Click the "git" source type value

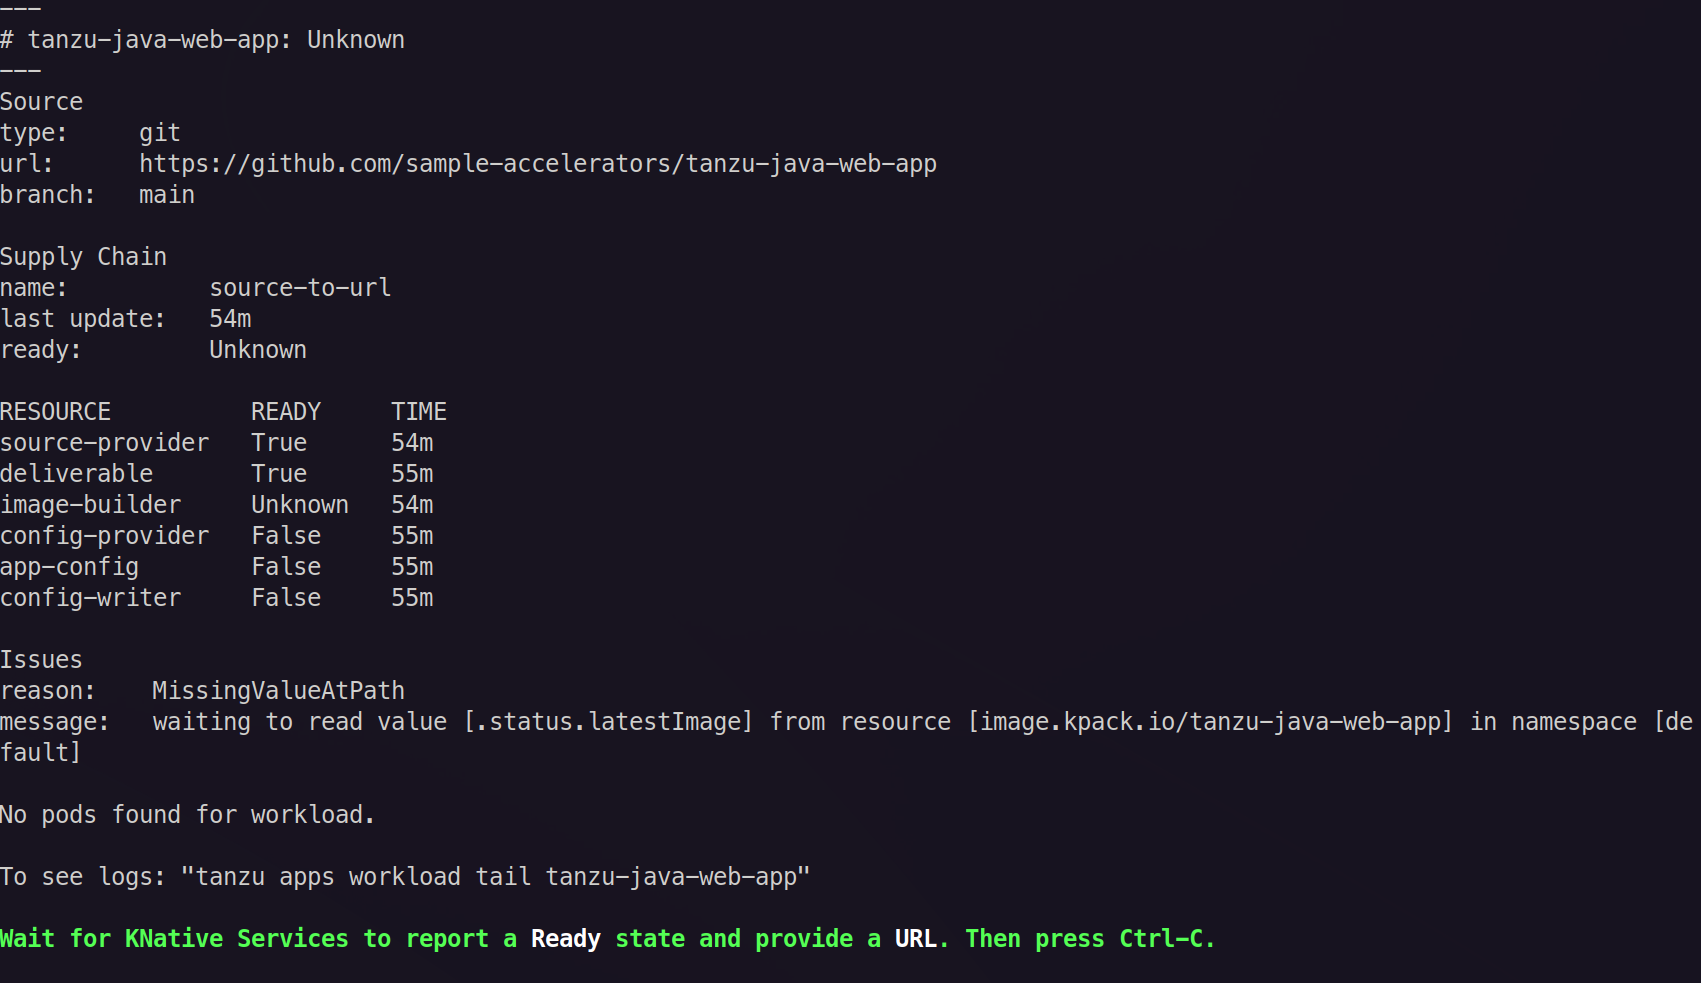pos(160,133)
